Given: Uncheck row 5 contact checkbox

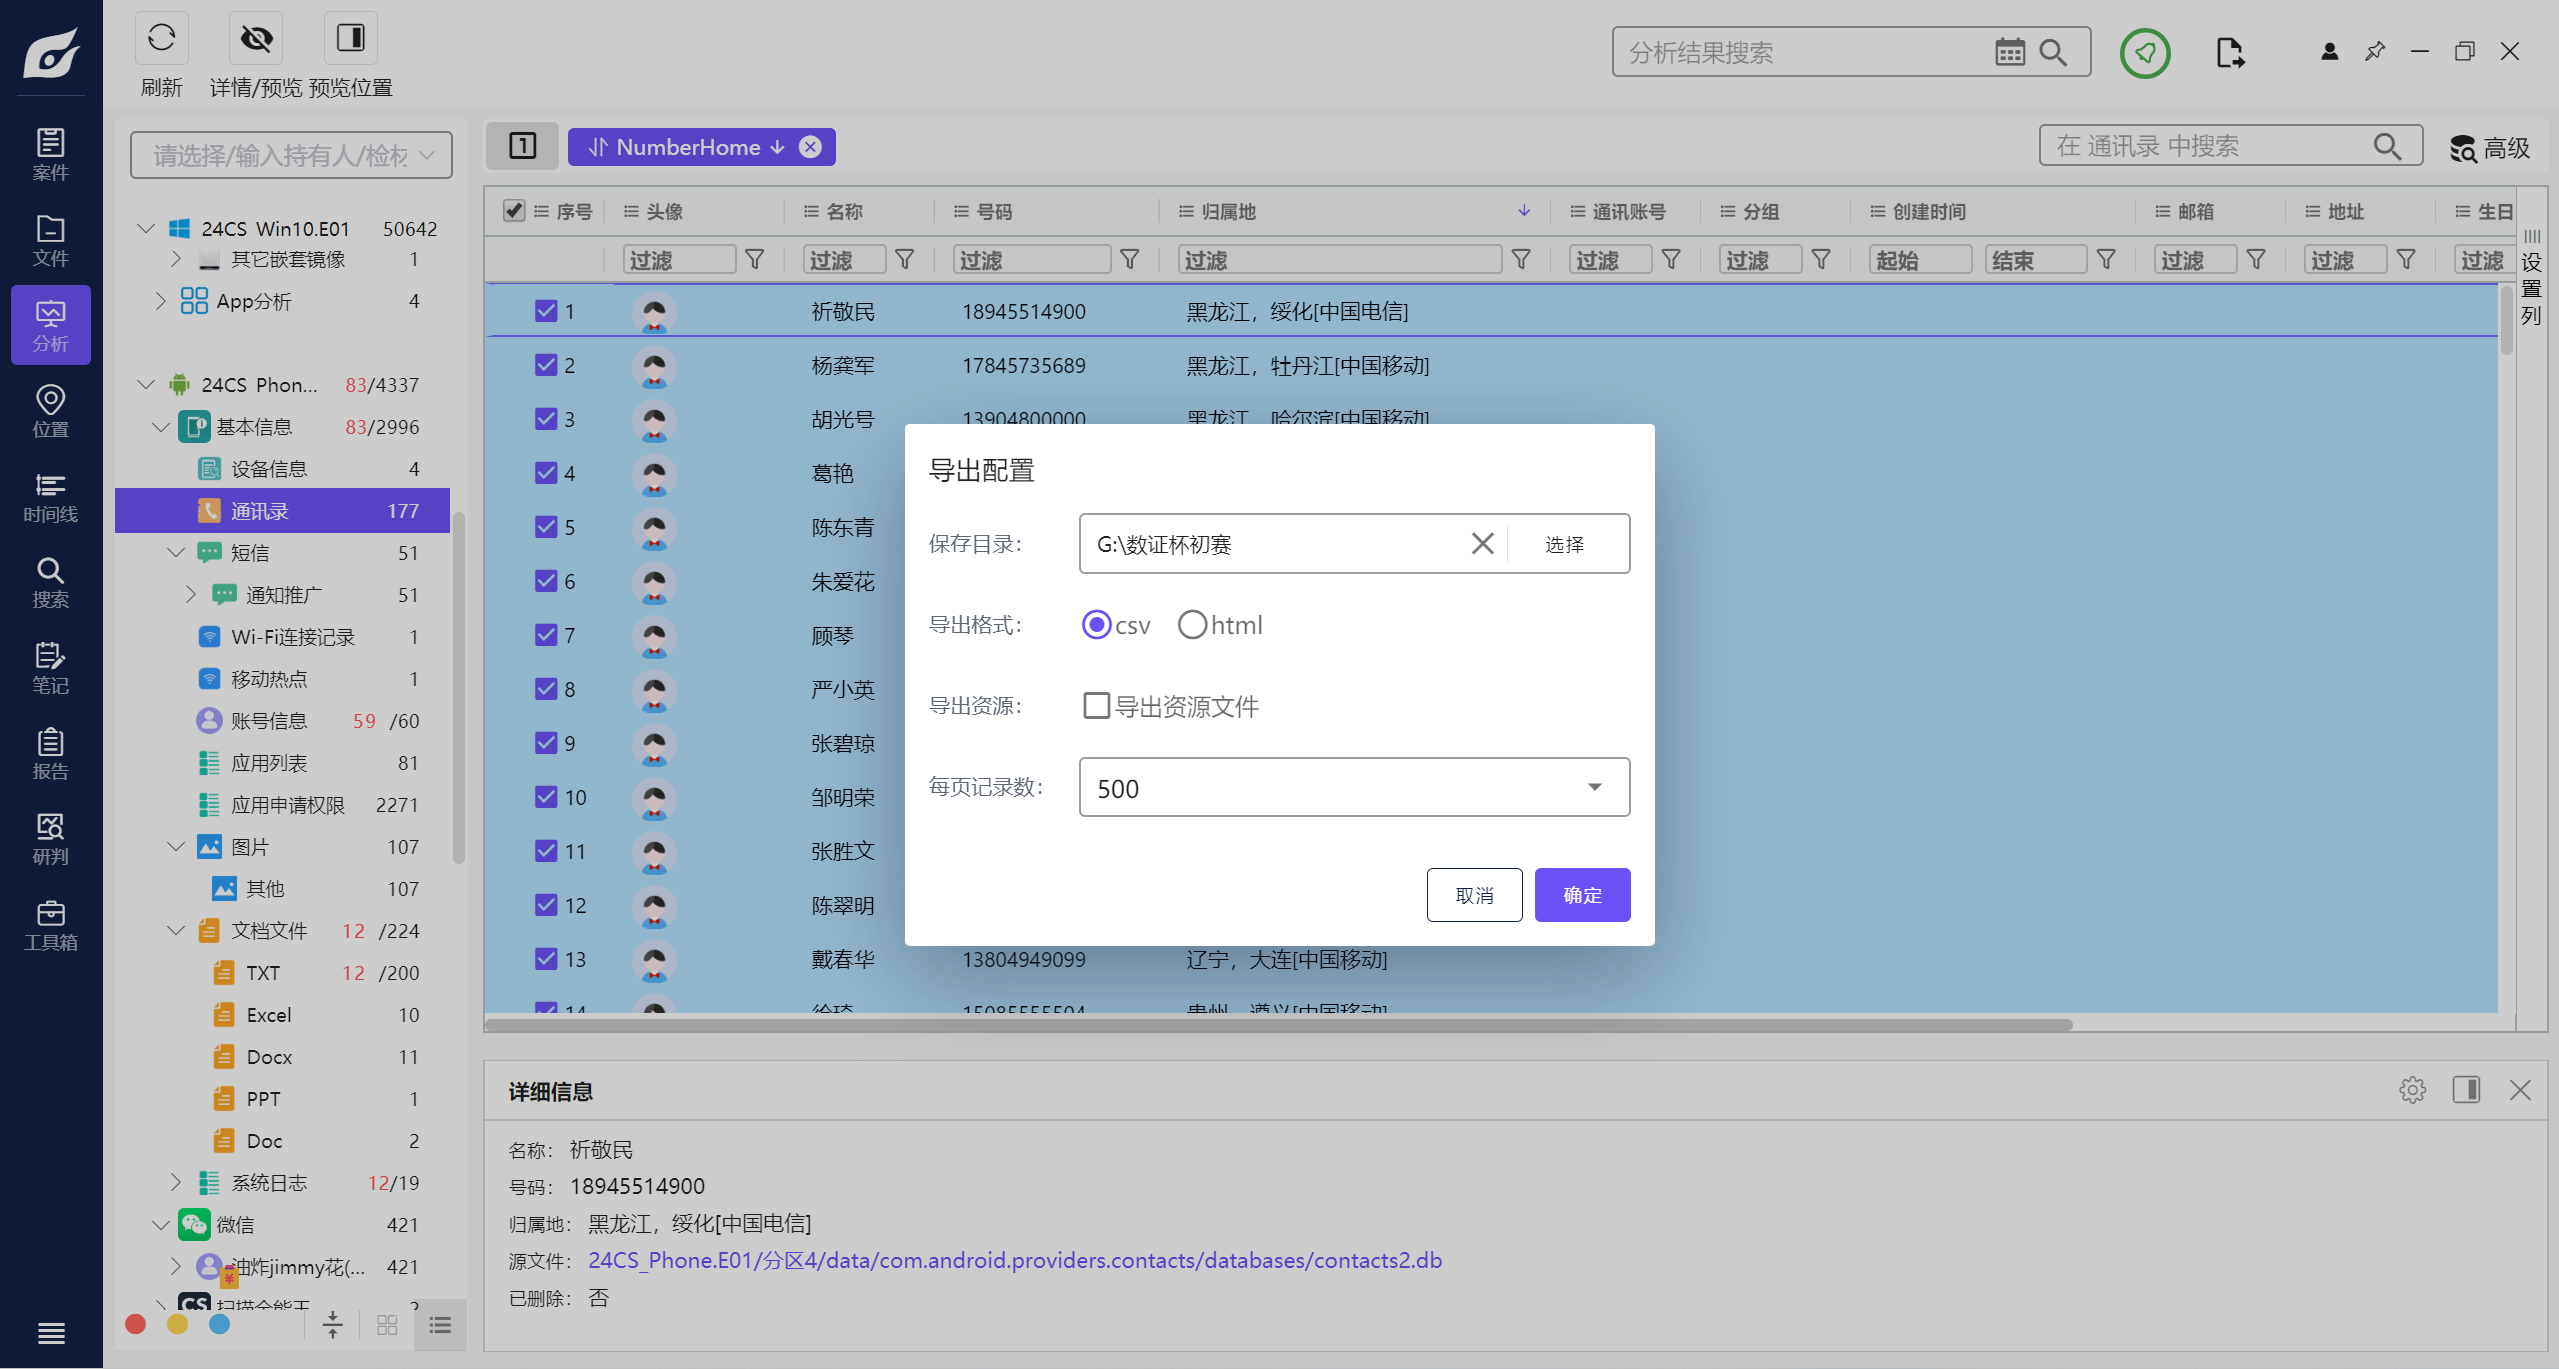Looking at the screenshot, I should pos(546,527).
